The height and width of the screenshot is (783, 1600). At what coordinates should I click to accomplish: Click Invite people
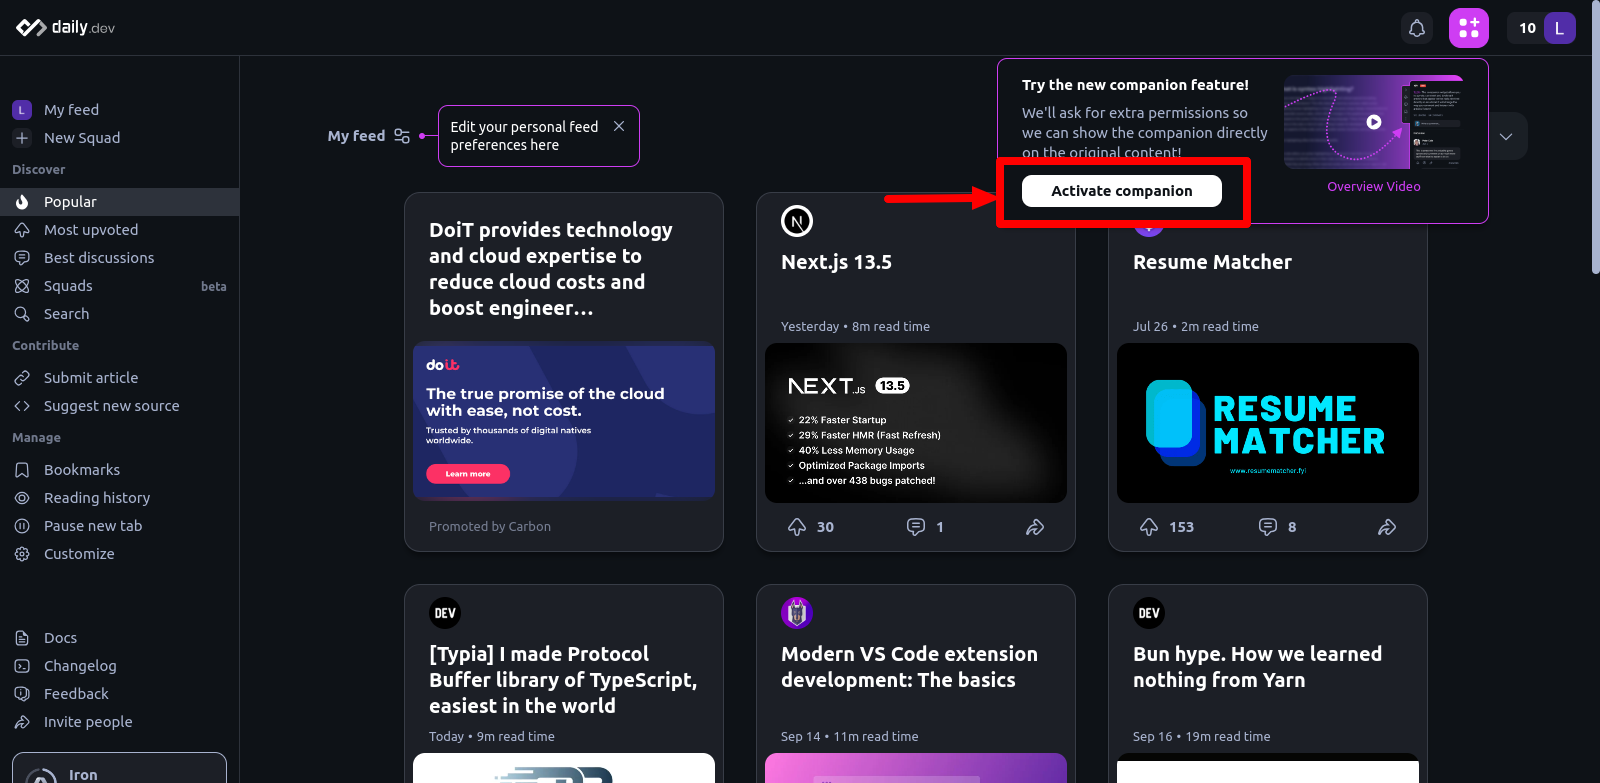pos(119,722)
